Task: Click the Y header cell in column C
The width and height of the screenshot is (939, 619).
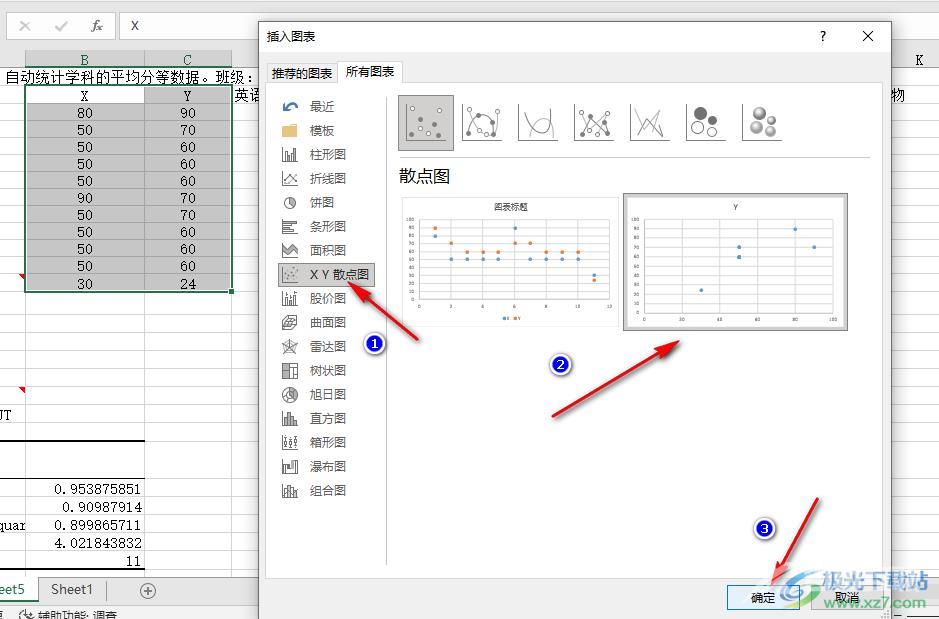Action: click(188, 96)
